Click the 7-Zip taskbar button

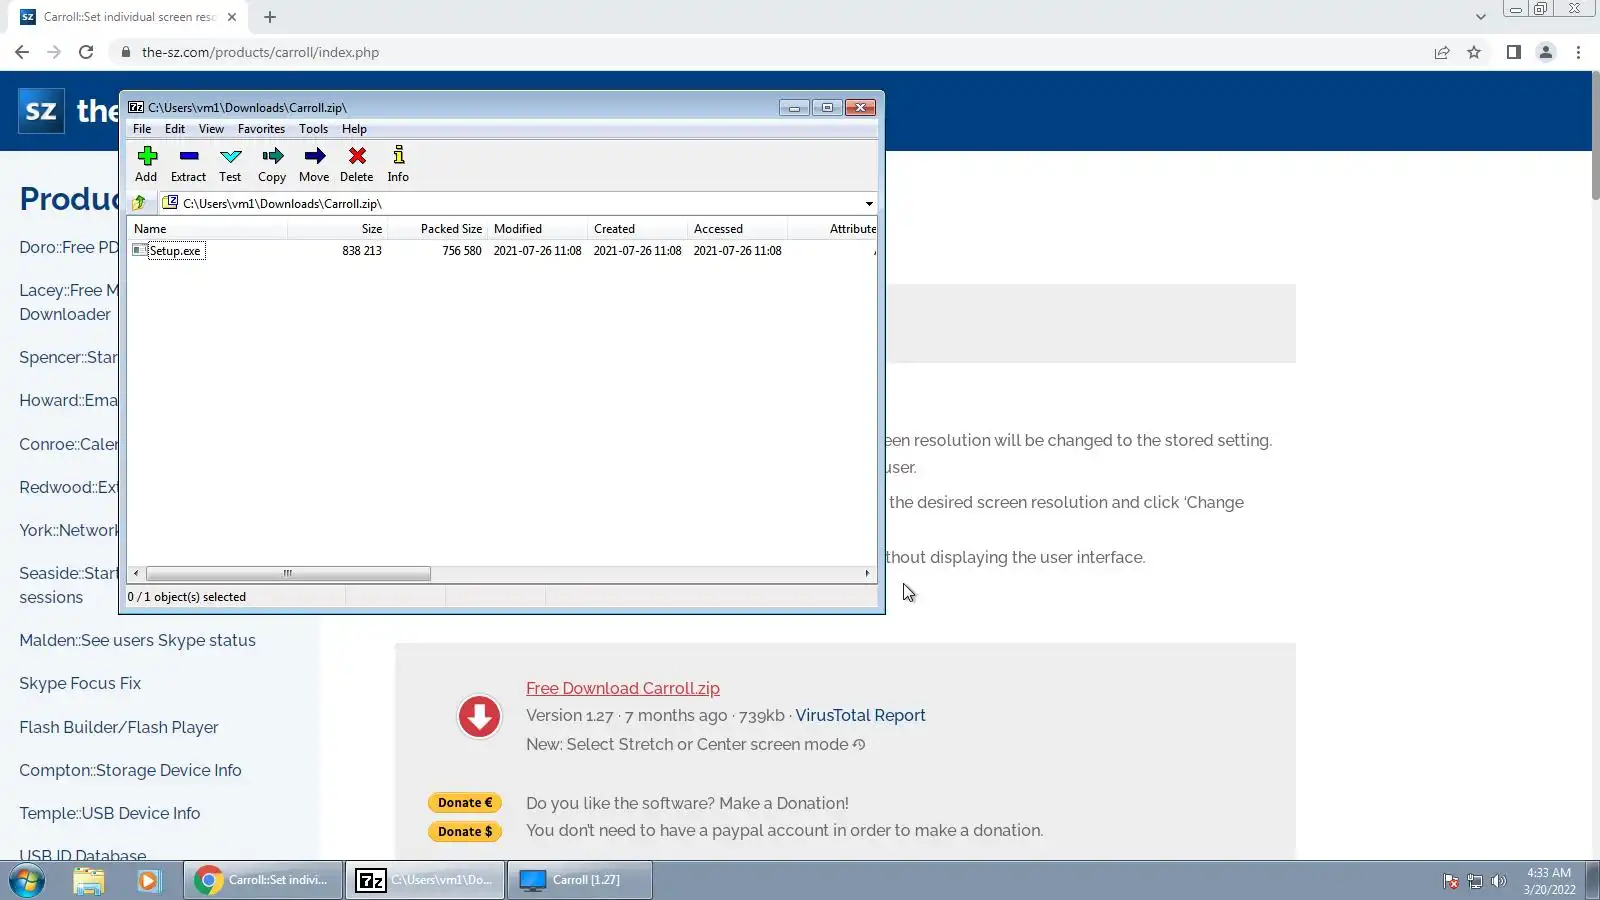(x=426, y=880)
